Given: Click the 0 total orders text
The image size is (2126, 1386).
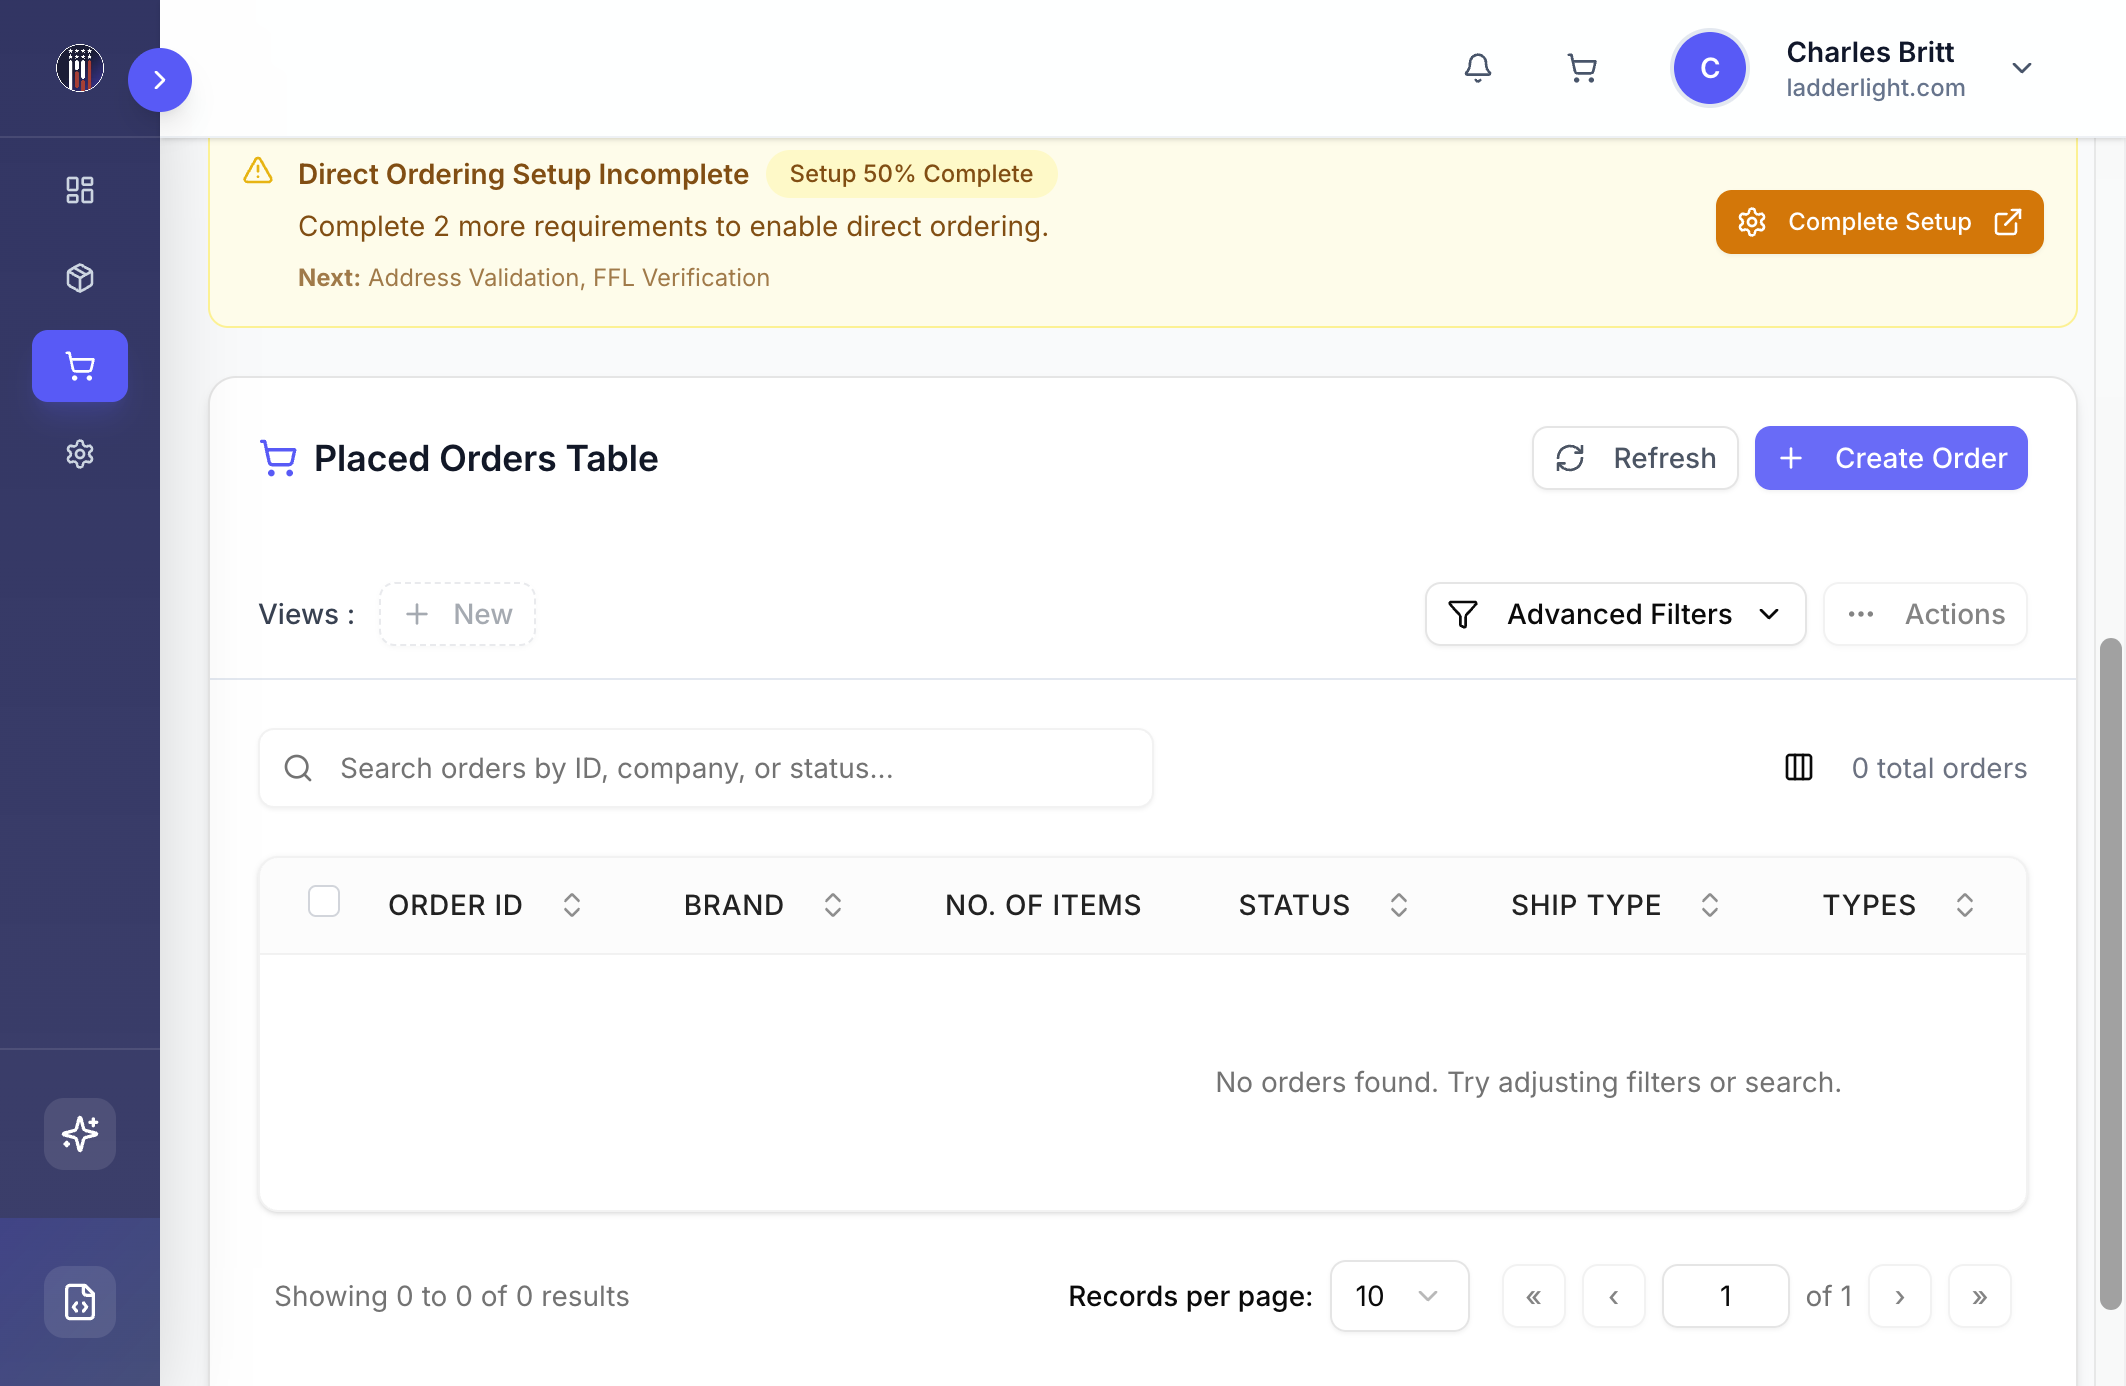Looking at the screenshot, I should [x=1939, y=768].
